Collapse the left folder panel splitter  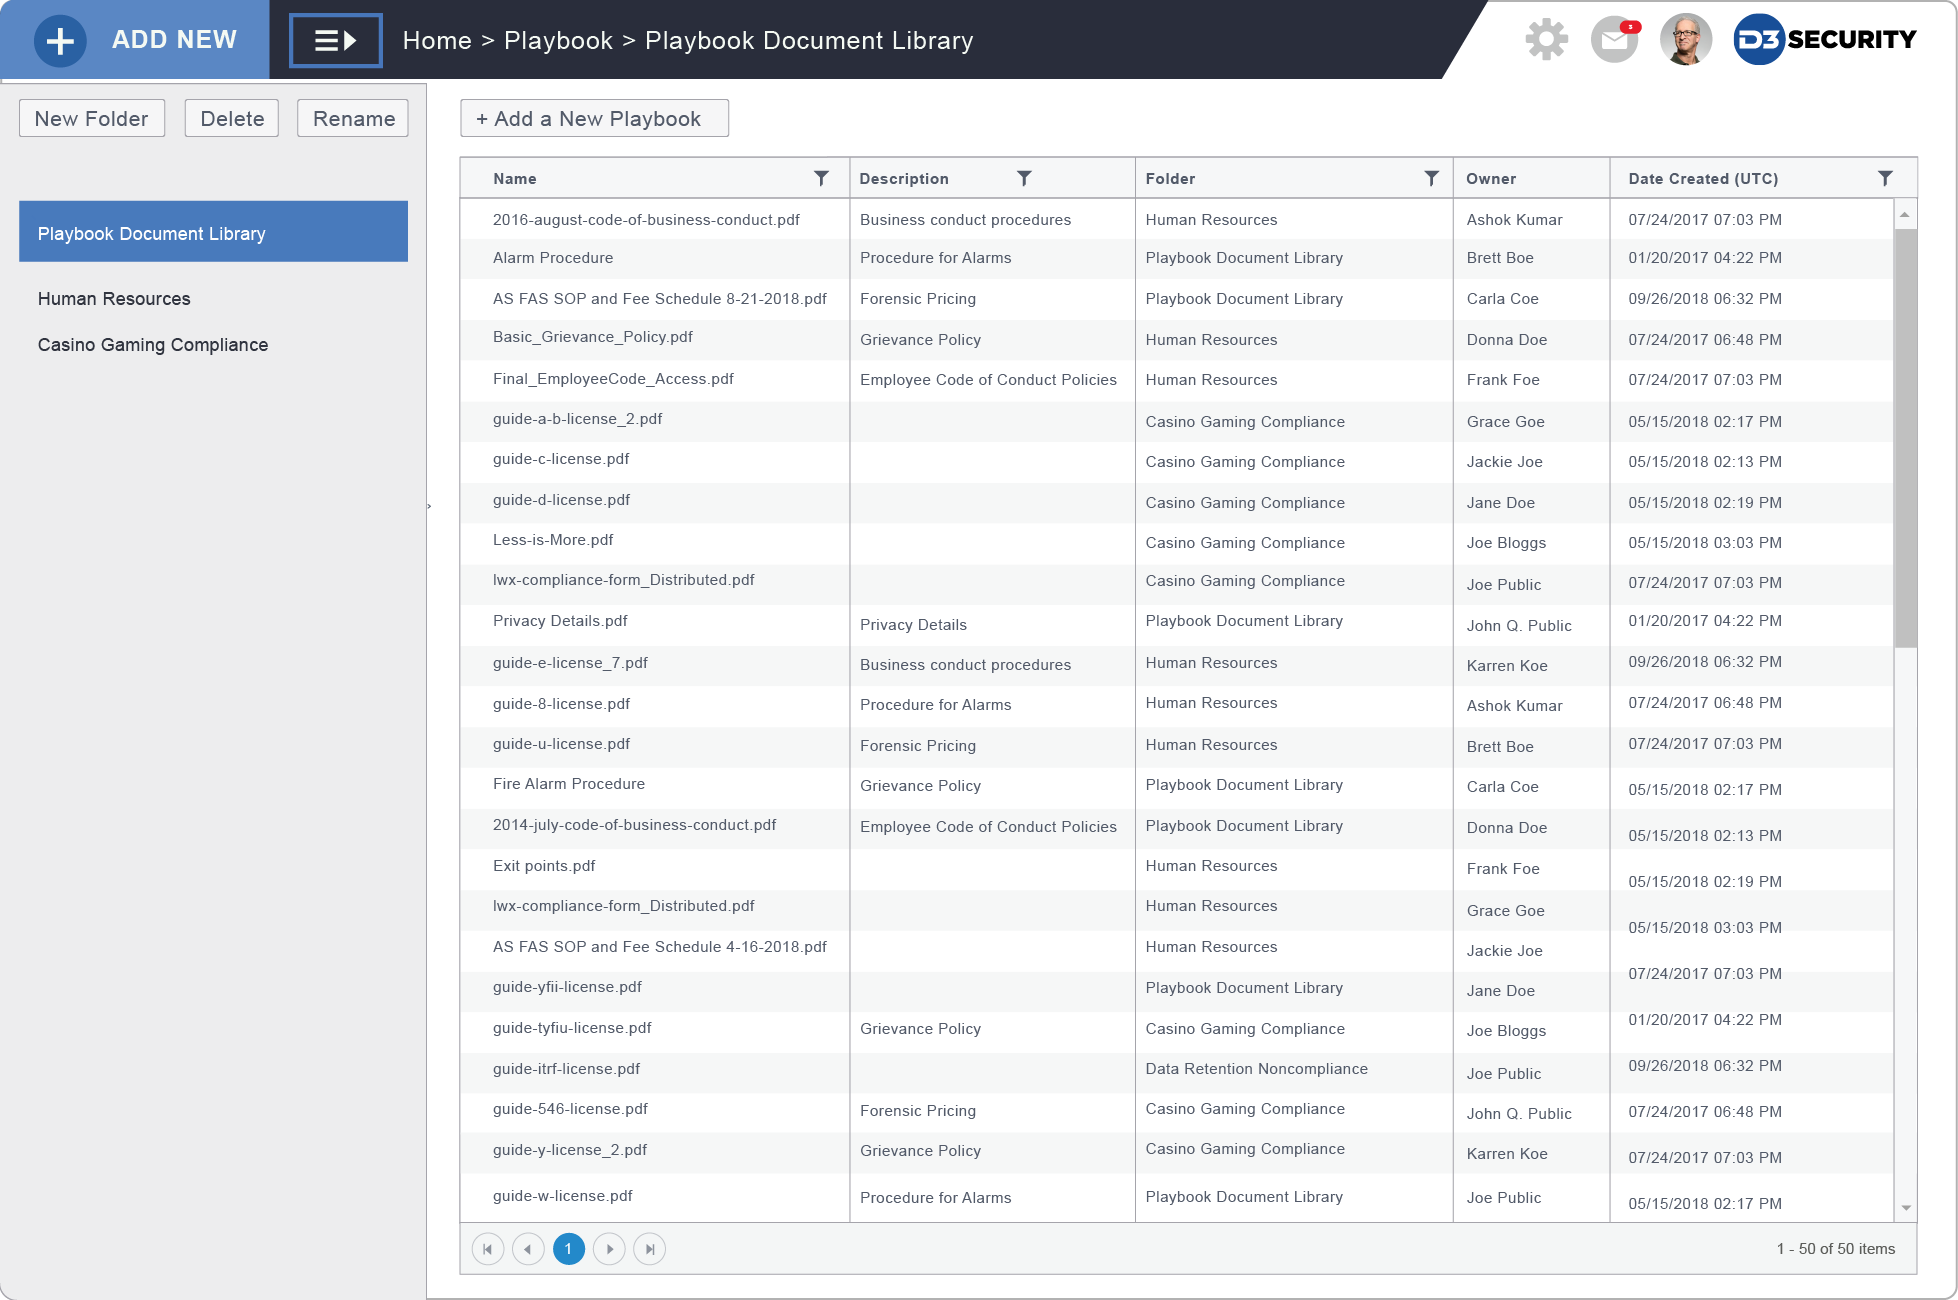pyautogui.click(x=429, y=507)
